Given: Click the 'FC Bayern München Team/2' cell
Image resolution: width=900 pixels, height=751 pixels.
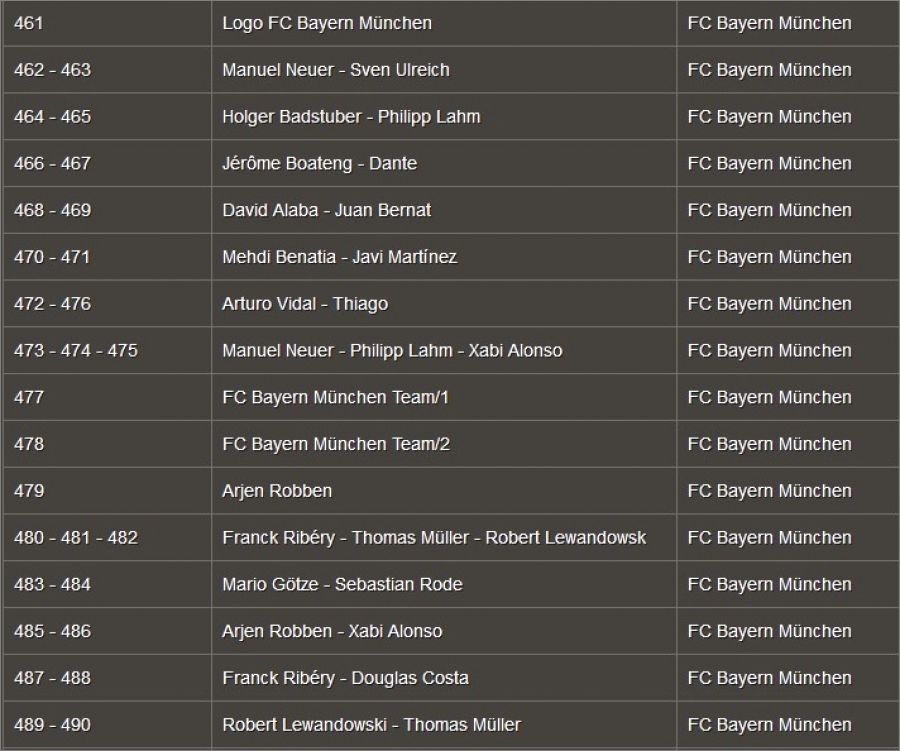Looking at the screenshot, I should click(x=336, y=444).
